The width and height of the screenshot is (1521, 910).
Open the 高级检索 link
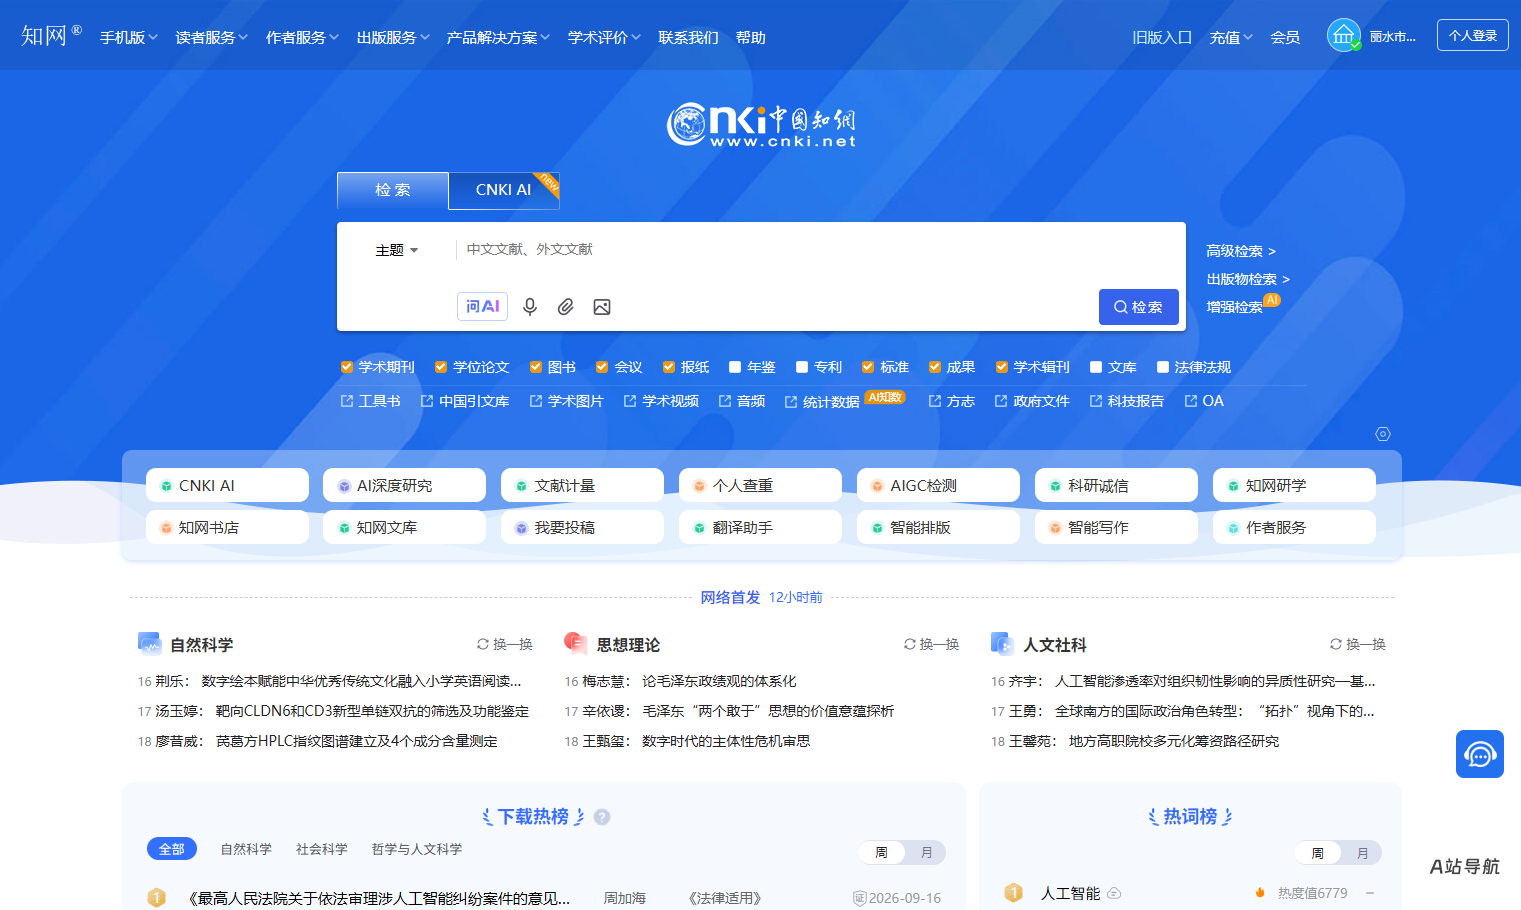(1241, 251)
